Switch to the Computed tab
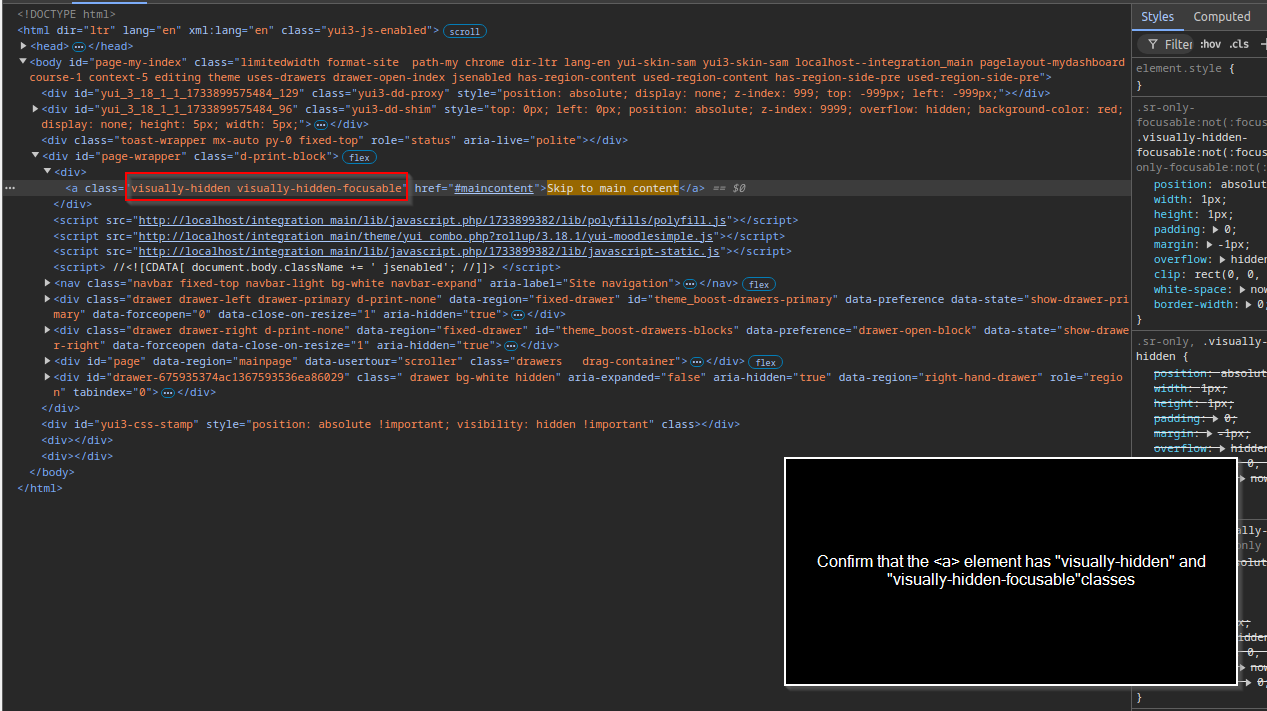Viewport: 1267px width, 711px height. (1222, 16)
